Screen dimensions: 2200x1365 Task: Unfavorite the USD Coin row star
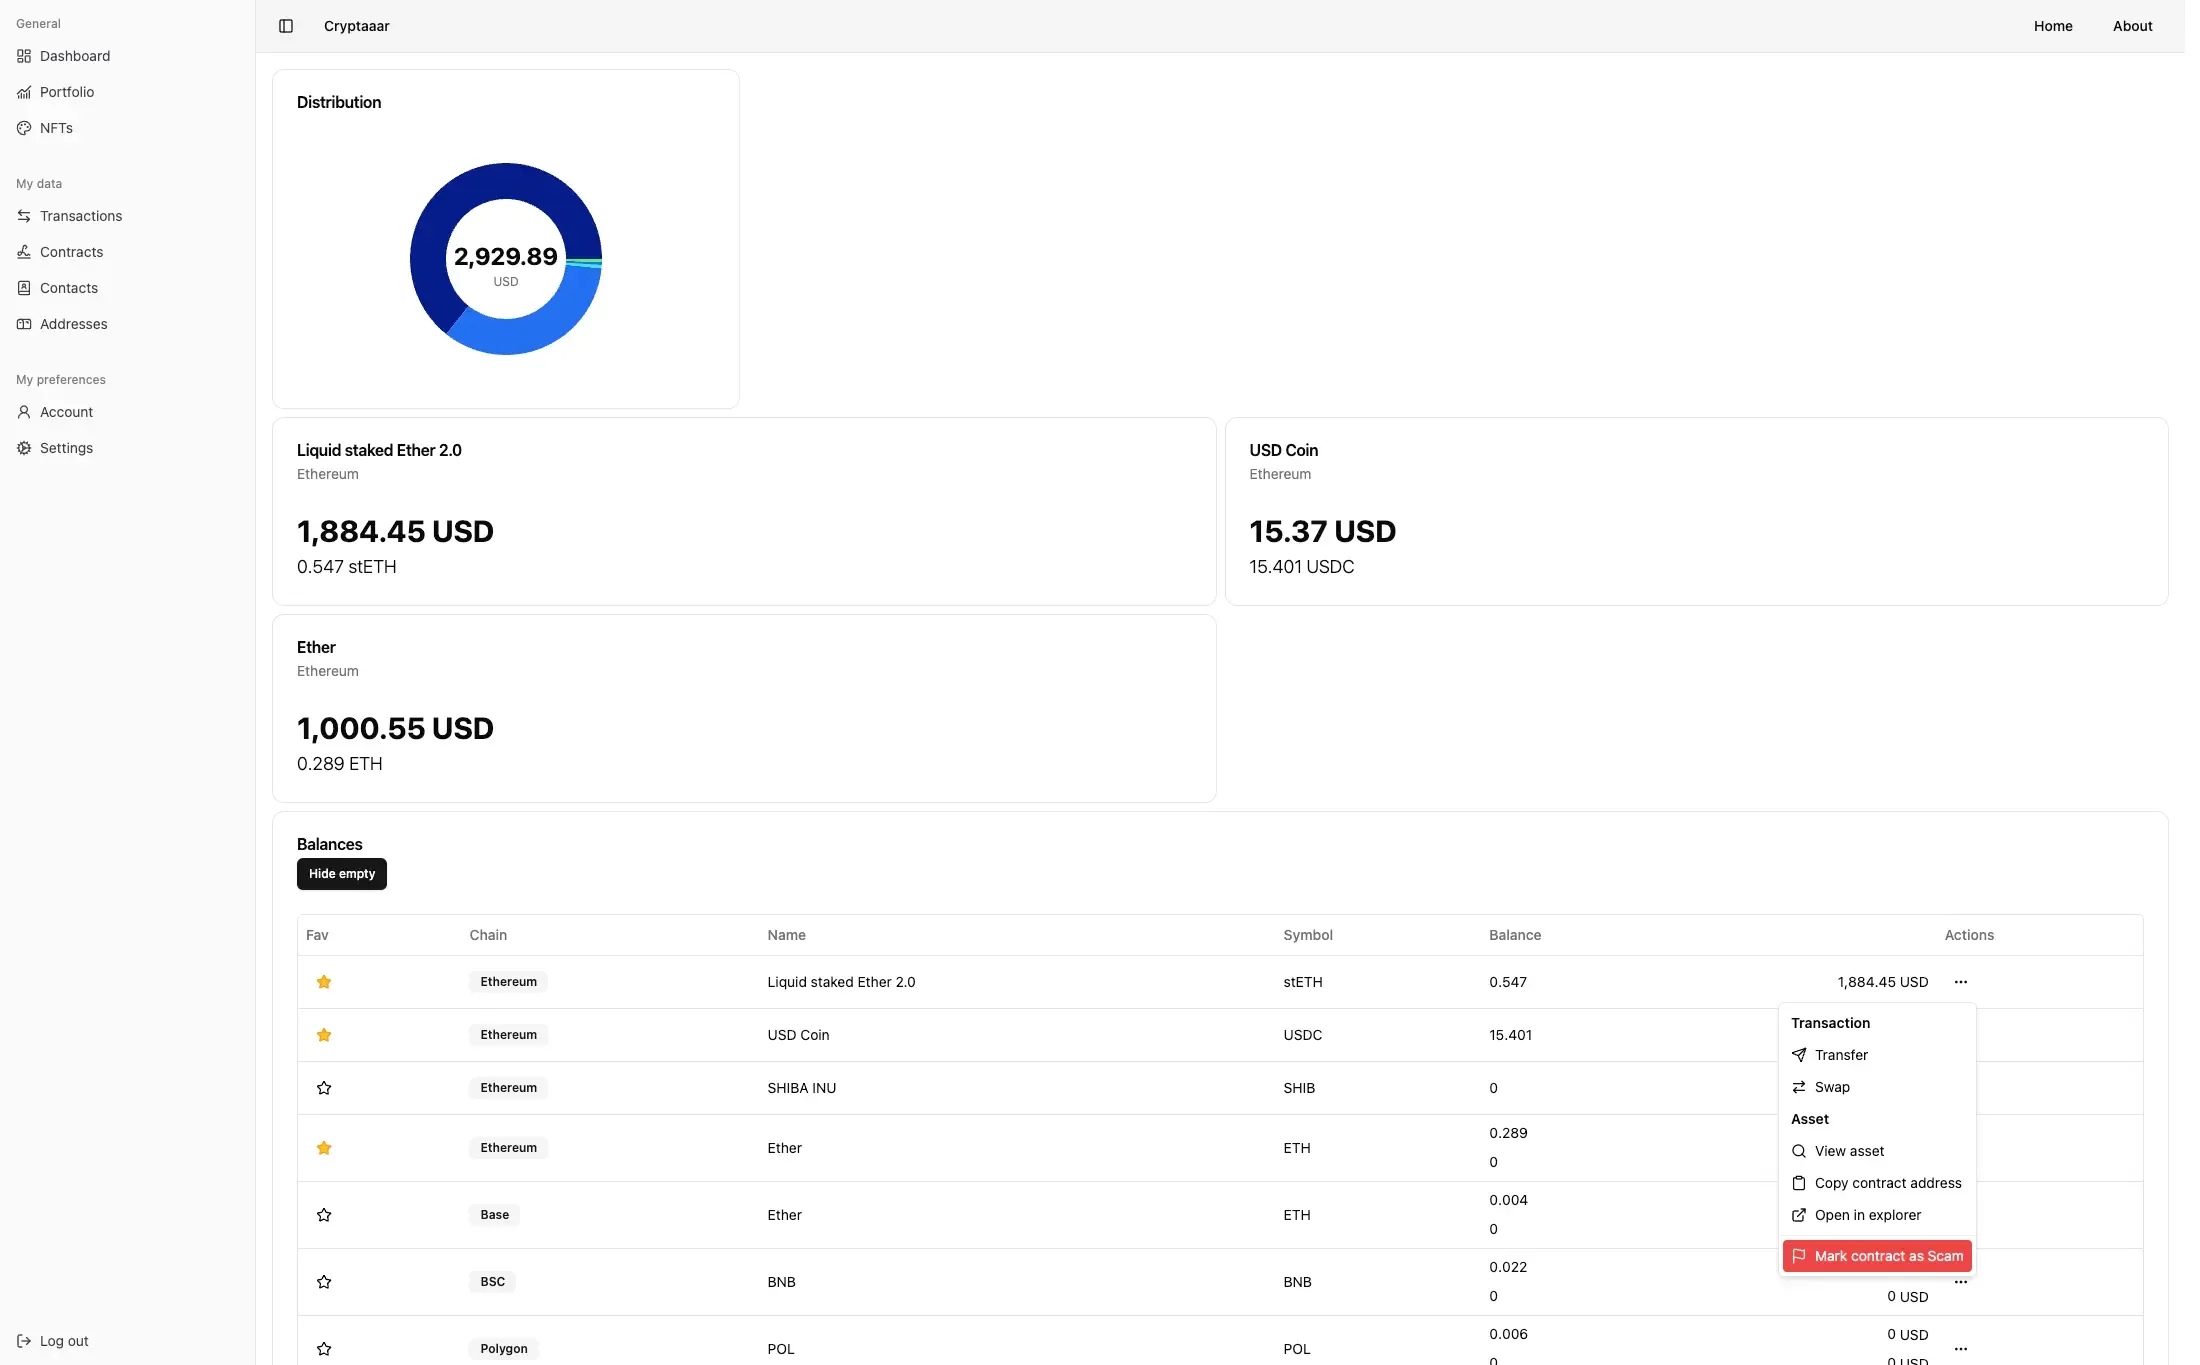(x=323, y=1035)
